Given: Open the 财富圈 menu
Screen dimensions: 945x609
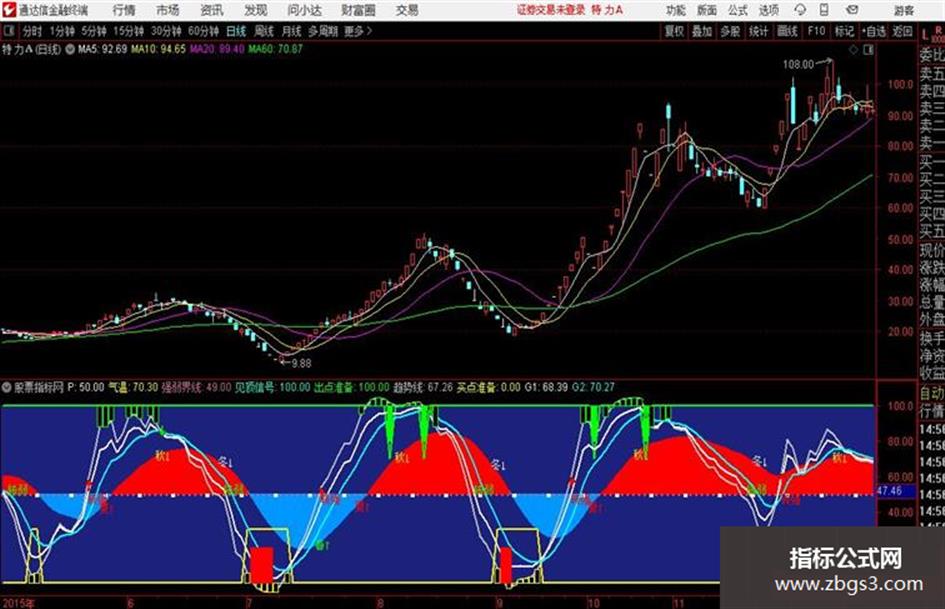Looking at the screenshot, I should 358,10.
